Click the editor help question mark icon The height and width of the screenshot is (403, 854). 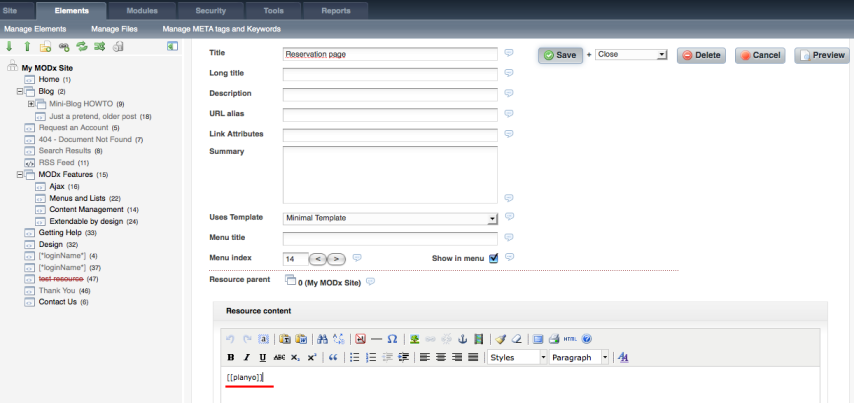587,339
